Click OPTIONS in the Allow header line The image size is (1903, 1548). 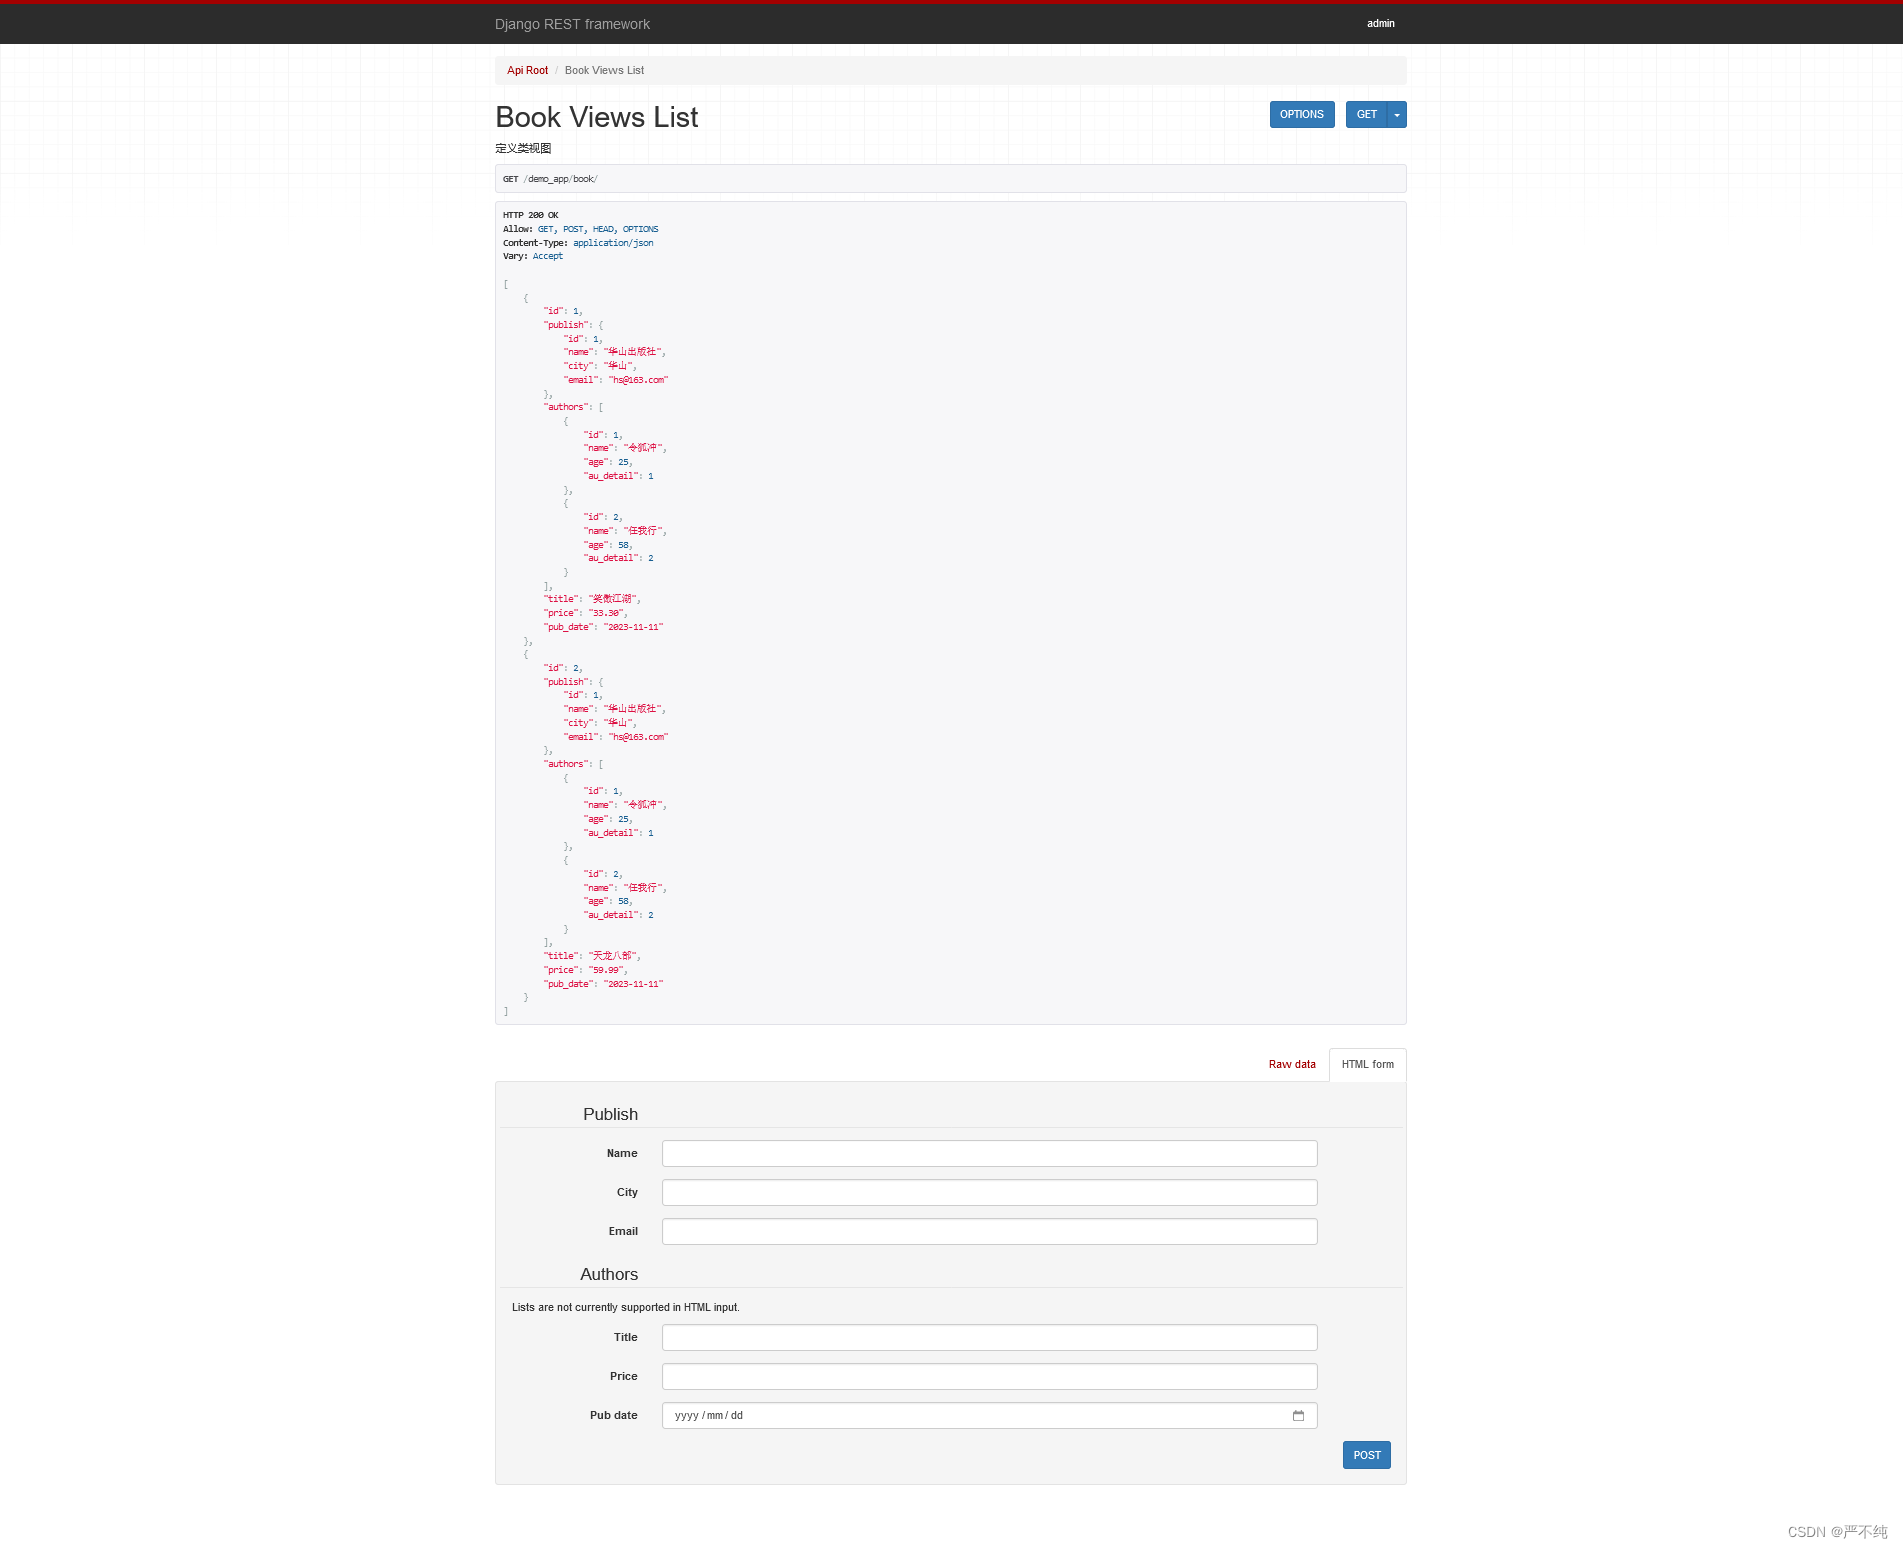pos(640,229)
